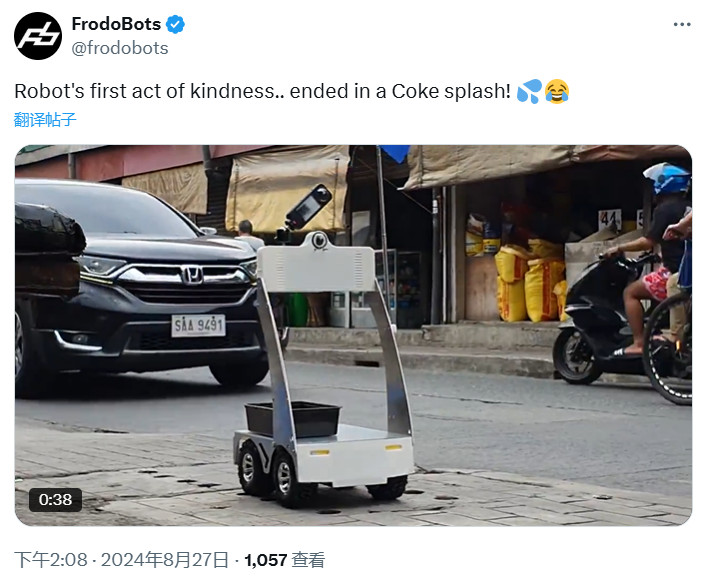Open the @frodobots handle link

[x=120, y=48]
